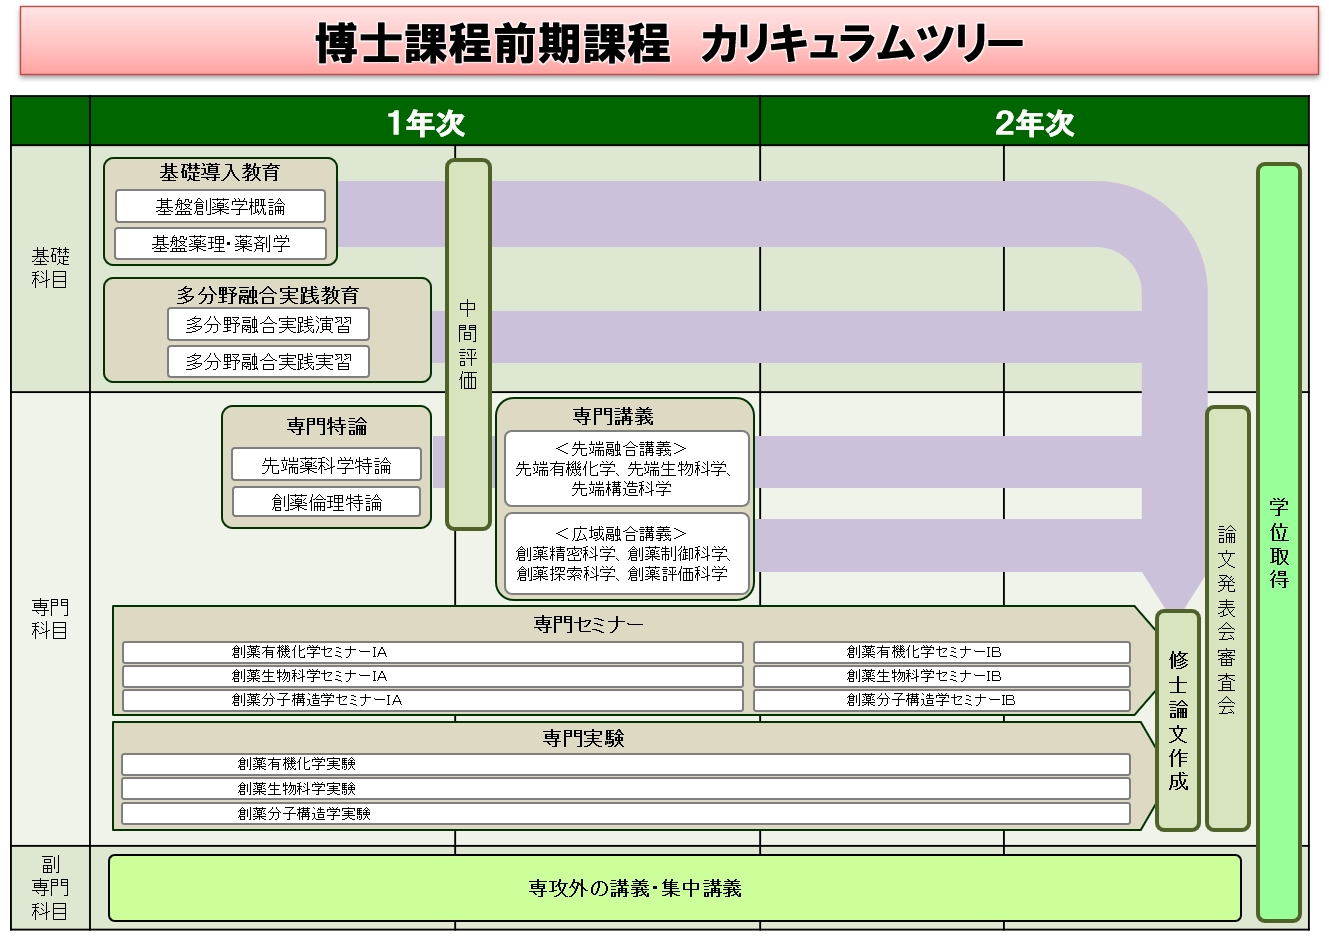Image resolution: width=1329 pixels, height=947 pixels.
Task: Select the ＜先端融合講義＞ box
Action: click(626, 468)
